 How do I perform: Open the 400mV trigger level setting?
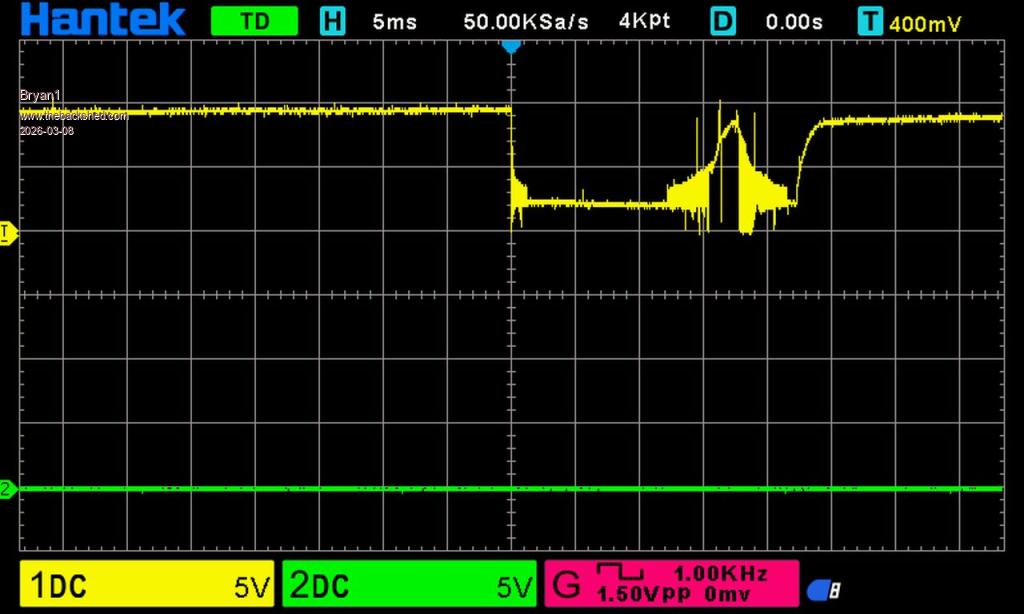coord(925,23)
